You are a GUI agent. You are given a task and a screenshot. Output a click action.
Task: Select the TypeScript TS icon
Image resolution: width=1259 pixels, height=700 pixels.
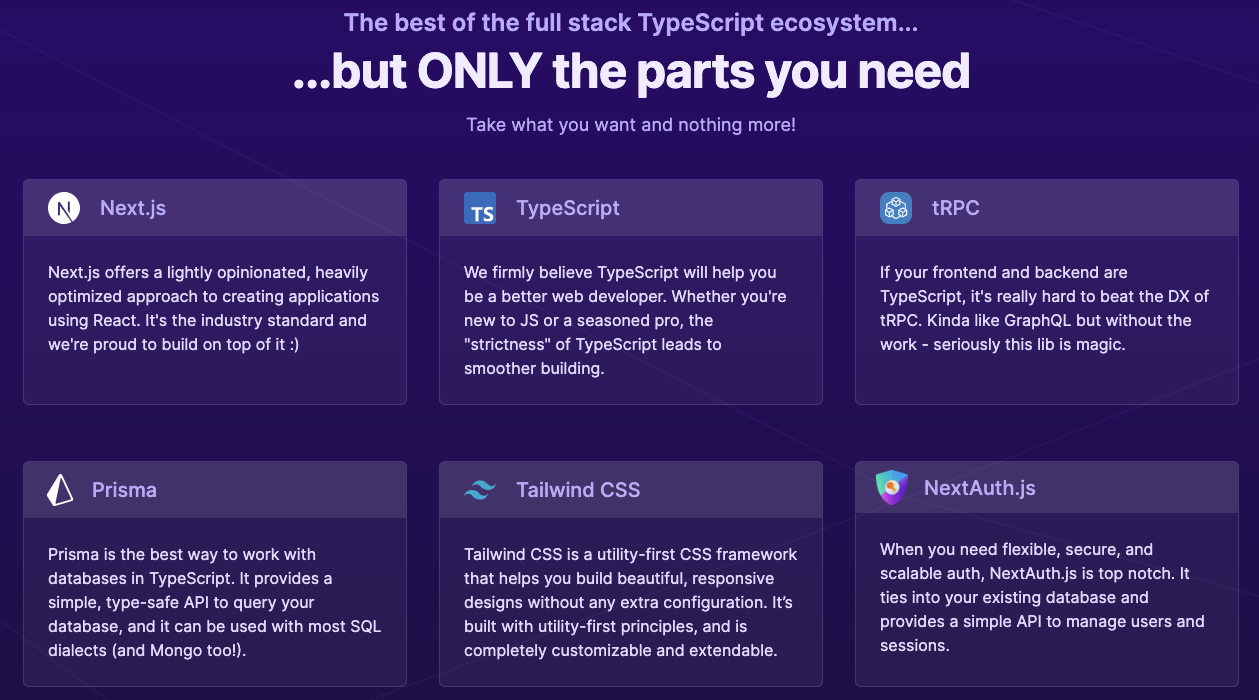[479, 208]
